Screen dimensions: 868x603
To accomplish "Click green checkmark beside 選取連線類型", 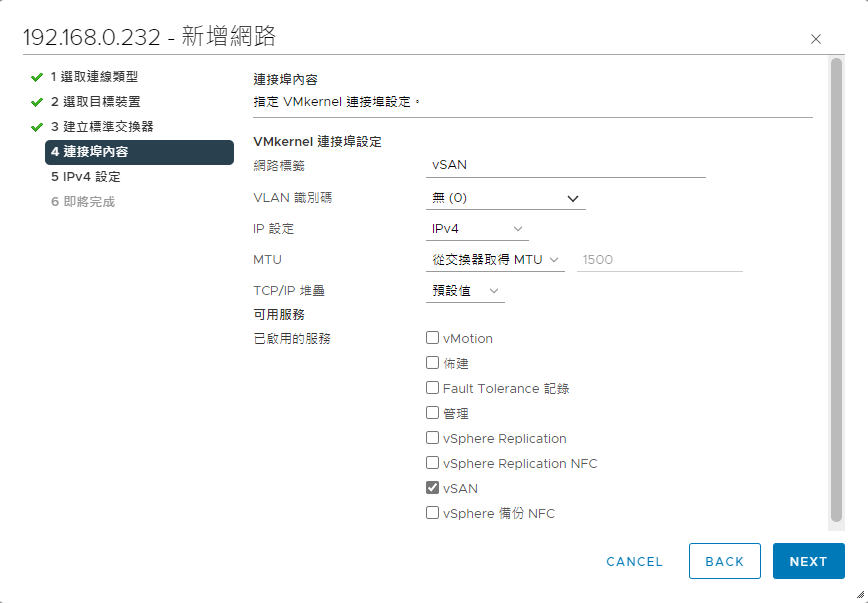I will (37, 77).
